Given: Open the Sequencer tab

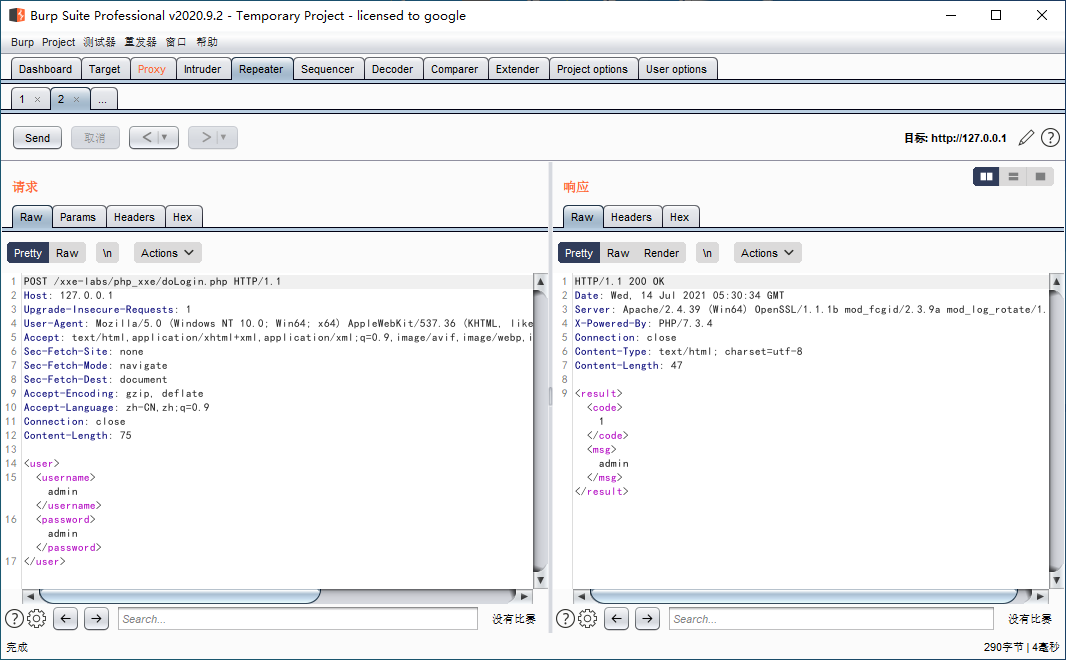Looking at the screenshot, I should click(328, 69).
